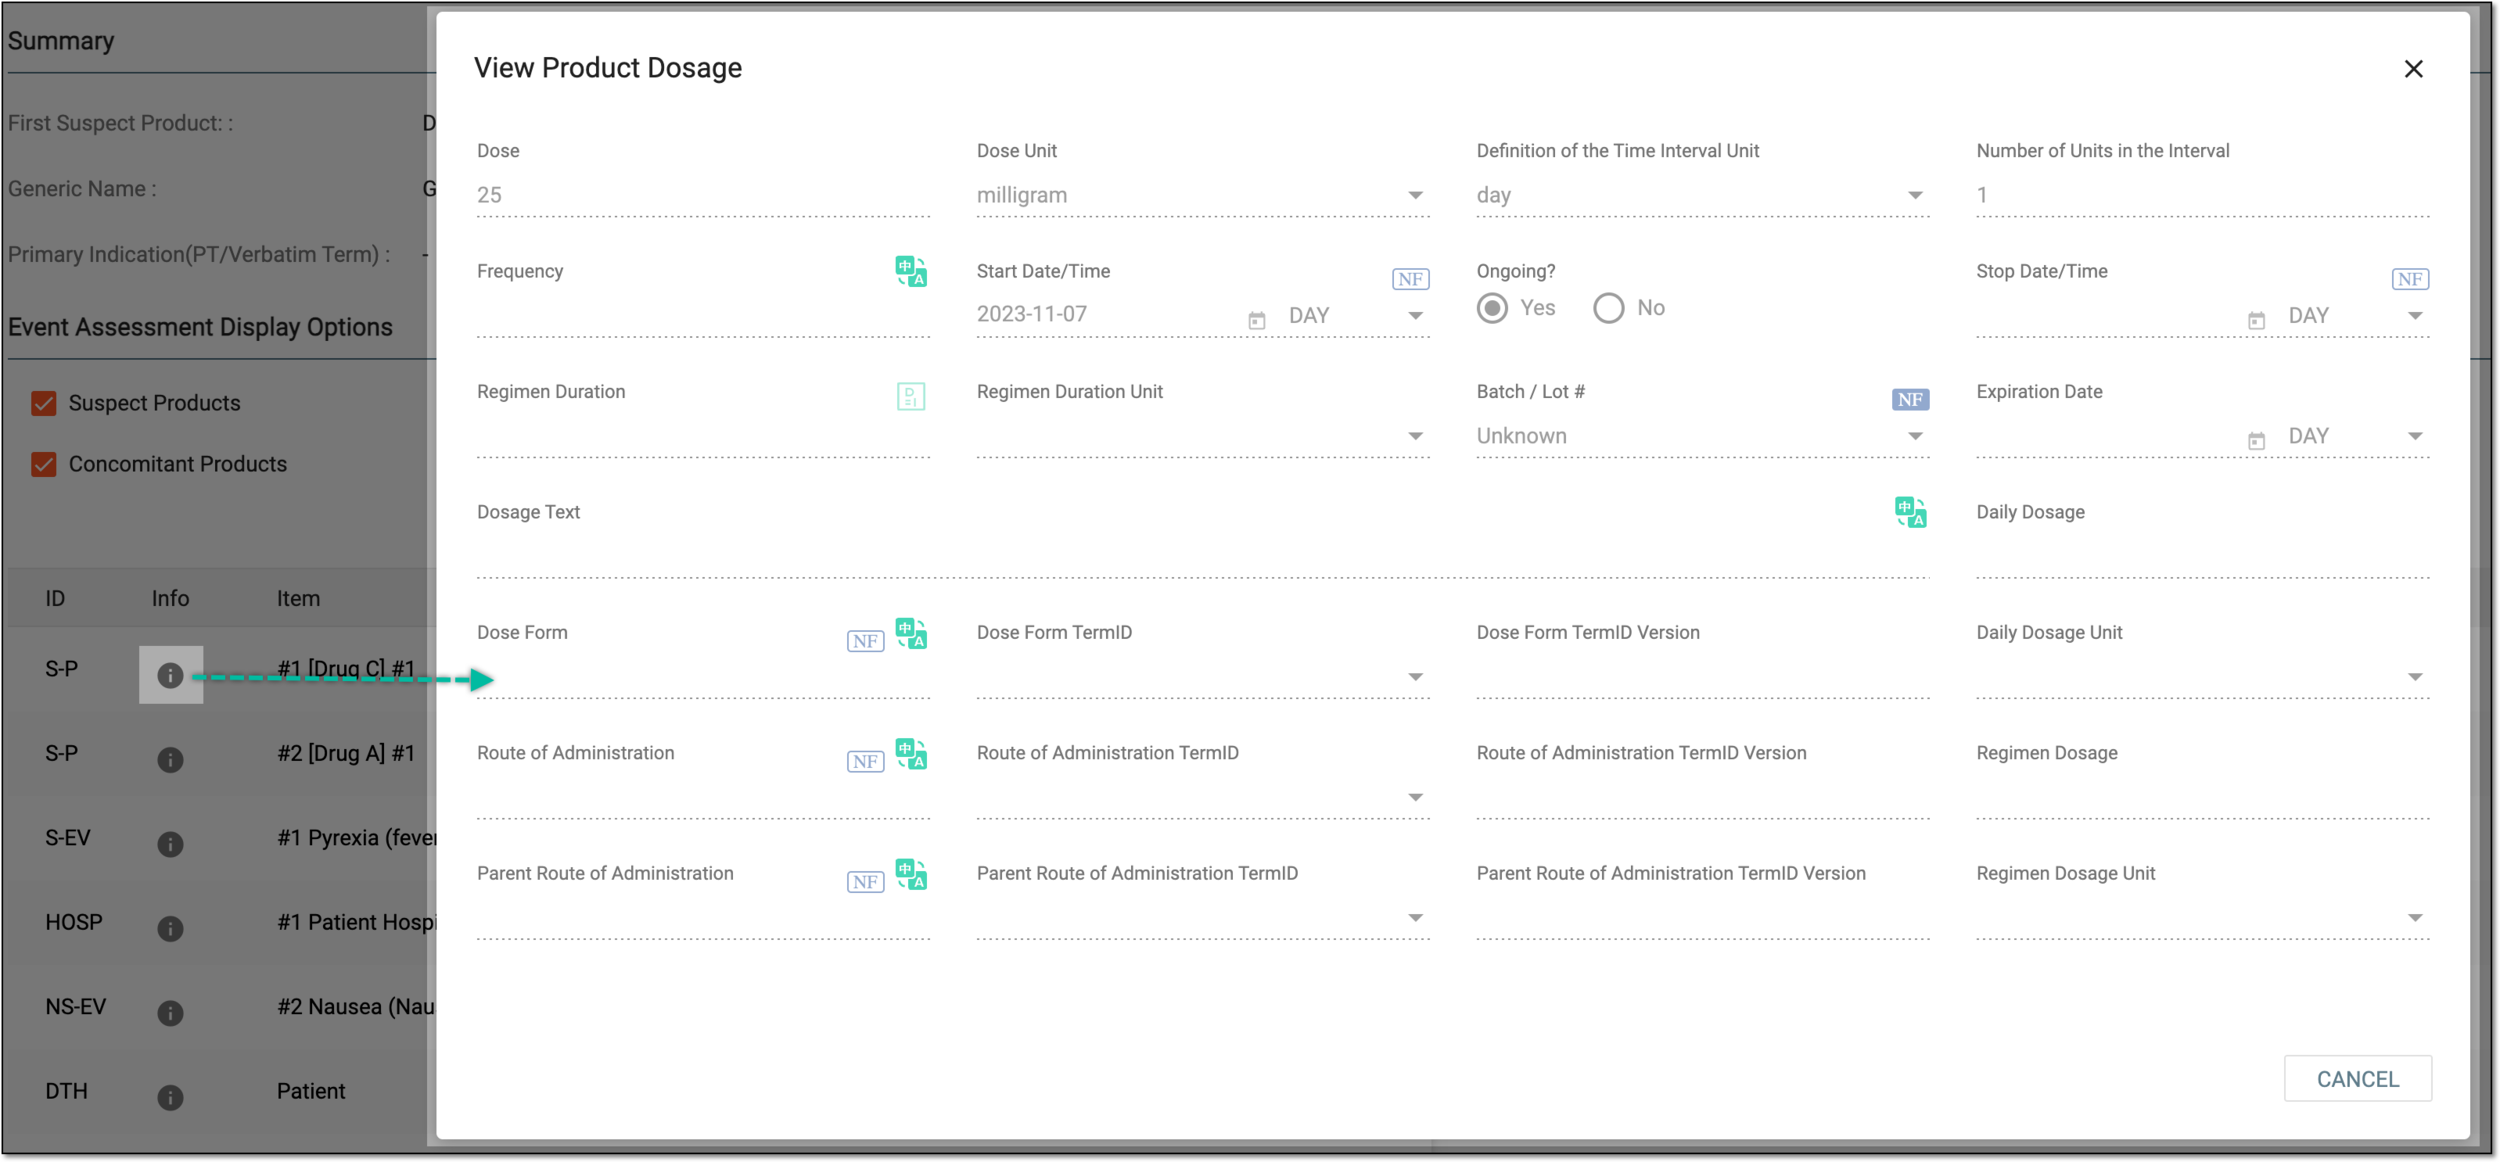Screen dimensions: 2500x1162
Task: Click the Start Date/Time NF nullflavor icon
Action: [x=1410, y=279]
